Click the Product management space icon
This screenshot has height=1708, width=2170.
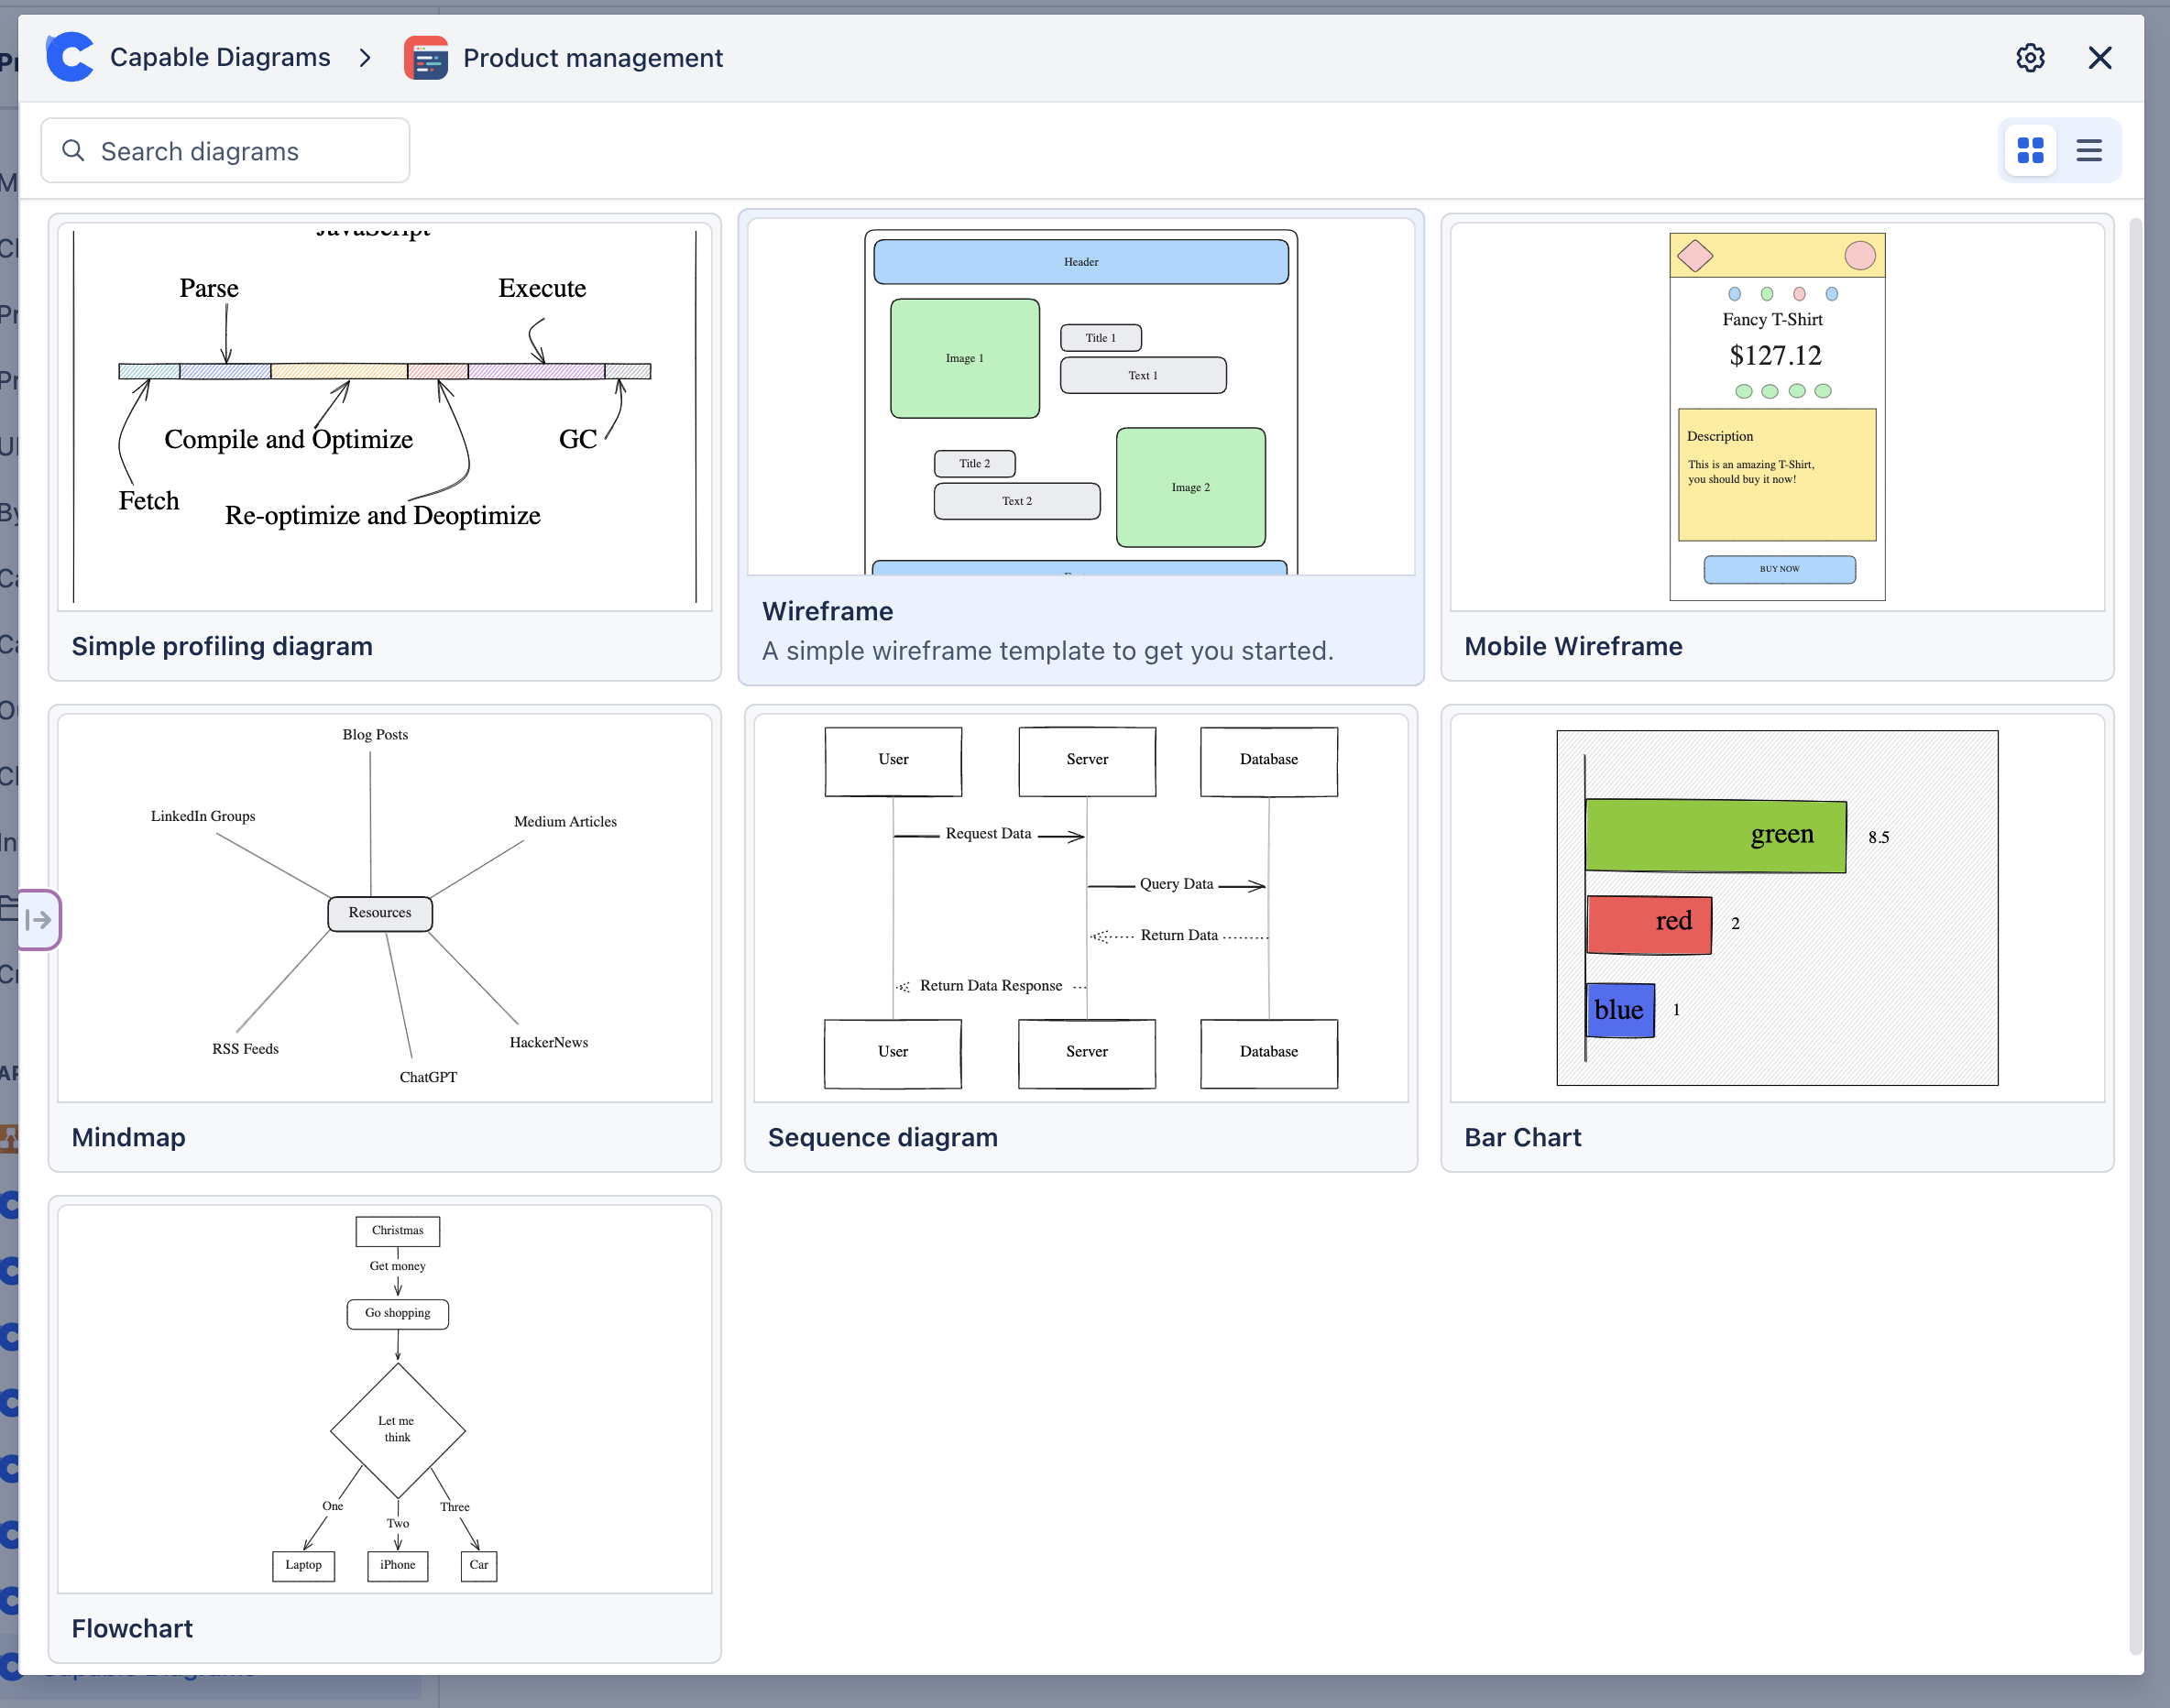click(426, 58)
